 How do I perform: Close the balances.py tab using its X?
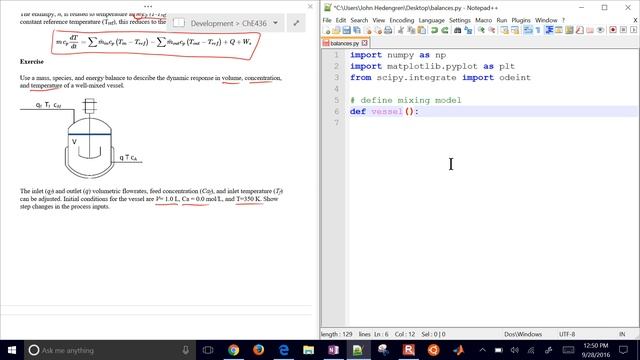364,43
